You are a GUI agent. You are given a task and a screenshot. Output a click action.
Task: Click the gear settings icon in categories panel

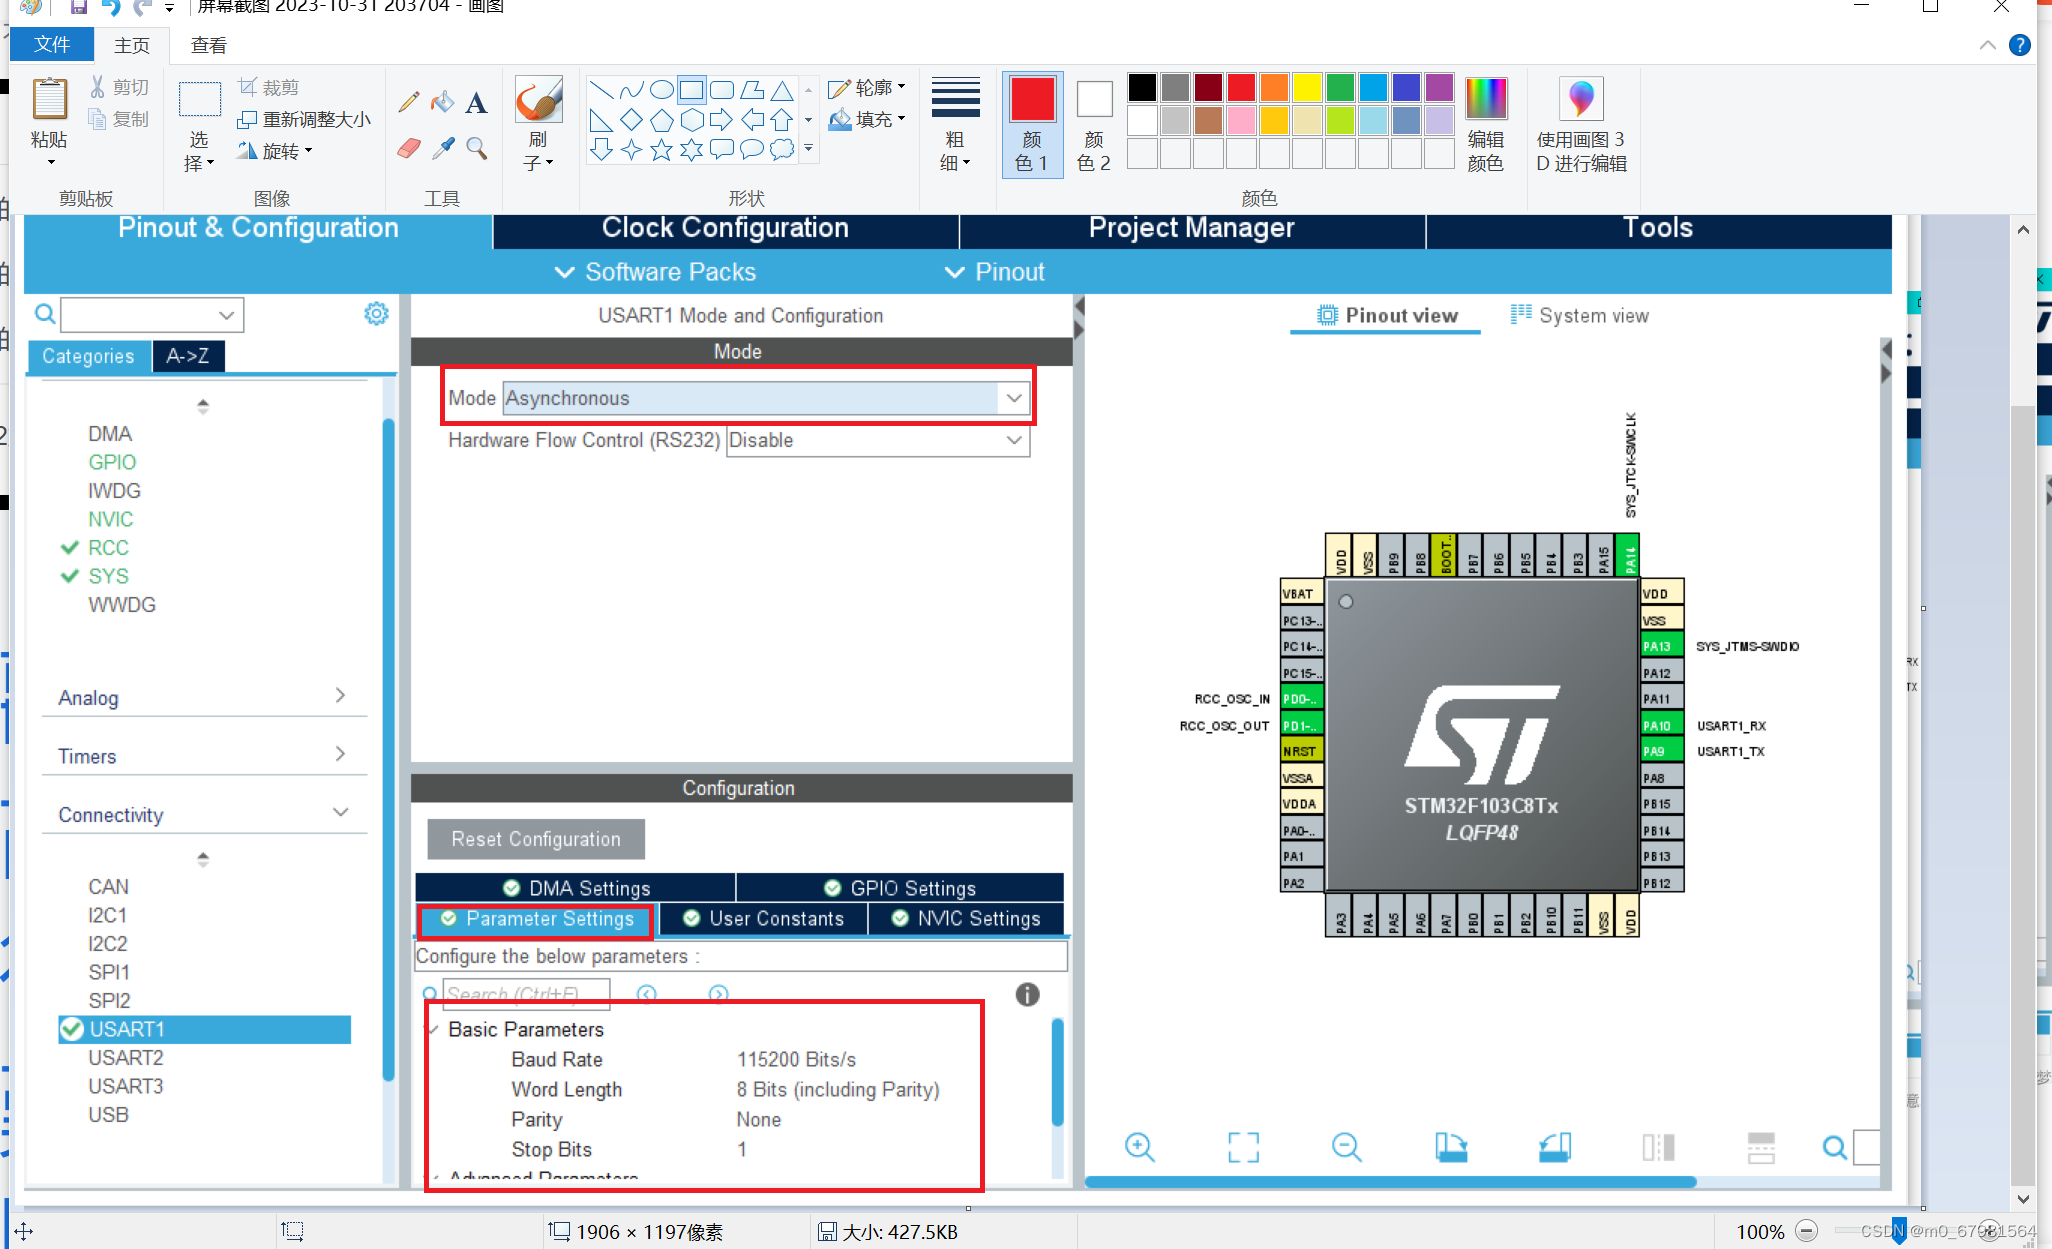click(376, 314)
